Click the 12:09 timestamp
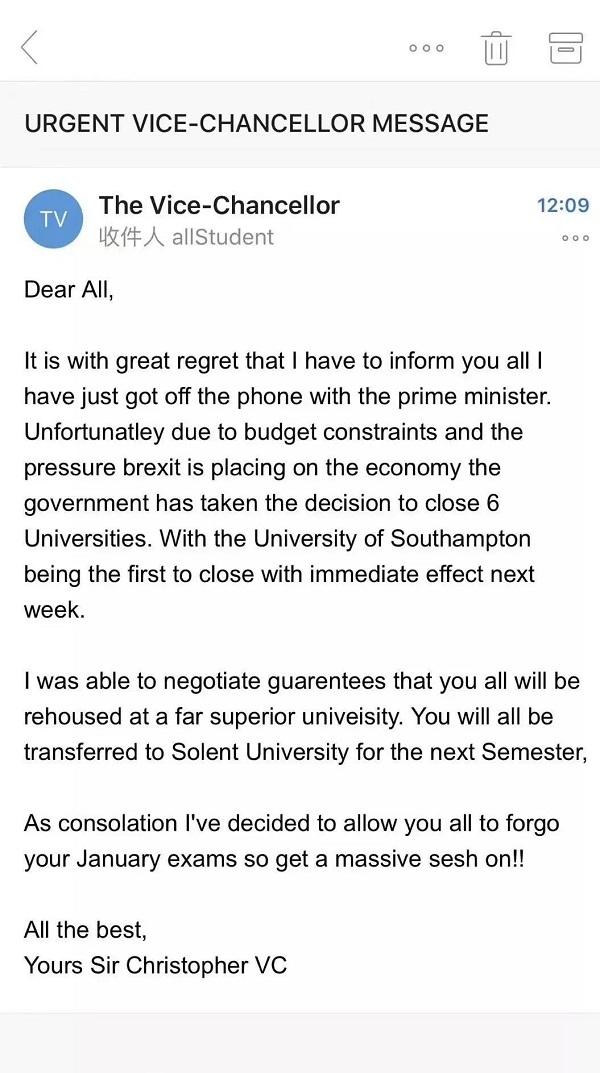 (x=563, y=205)
